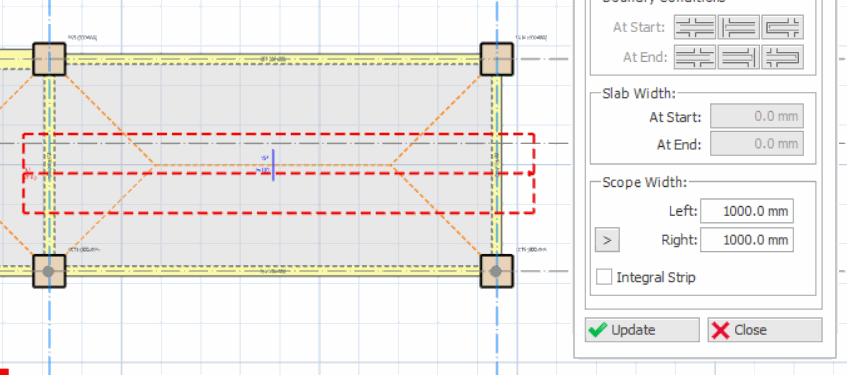Viewport: 847px width, 375px height.
Task: Choose hooked-bar boundary icon in At Start row
Action: pos(782,27)
